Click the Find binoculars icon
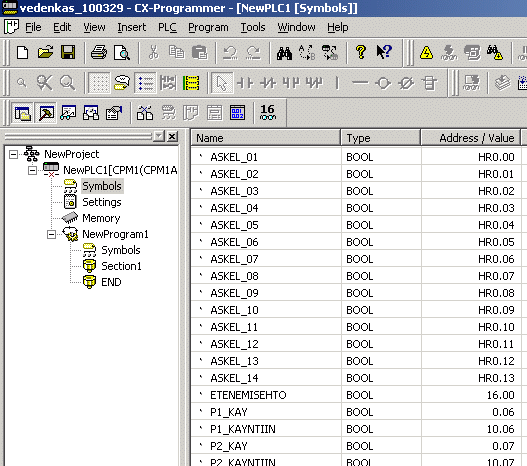 pyautogui.click(x=284, y=53)
